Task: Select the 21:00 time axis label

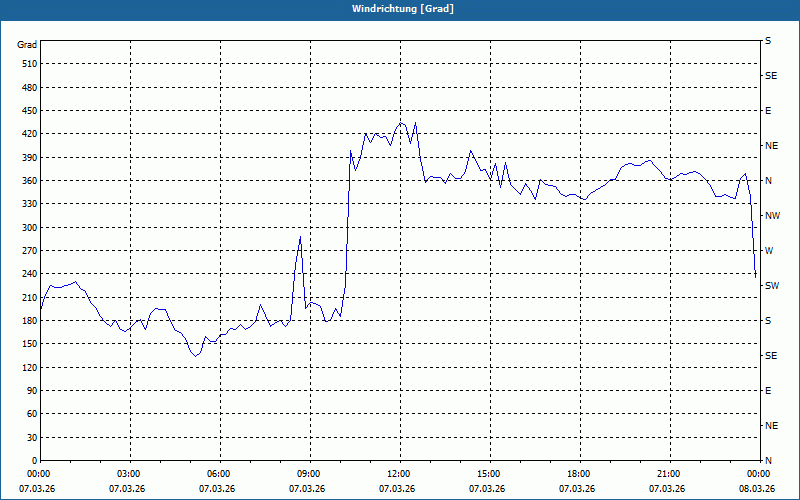Action: [668, 473]
